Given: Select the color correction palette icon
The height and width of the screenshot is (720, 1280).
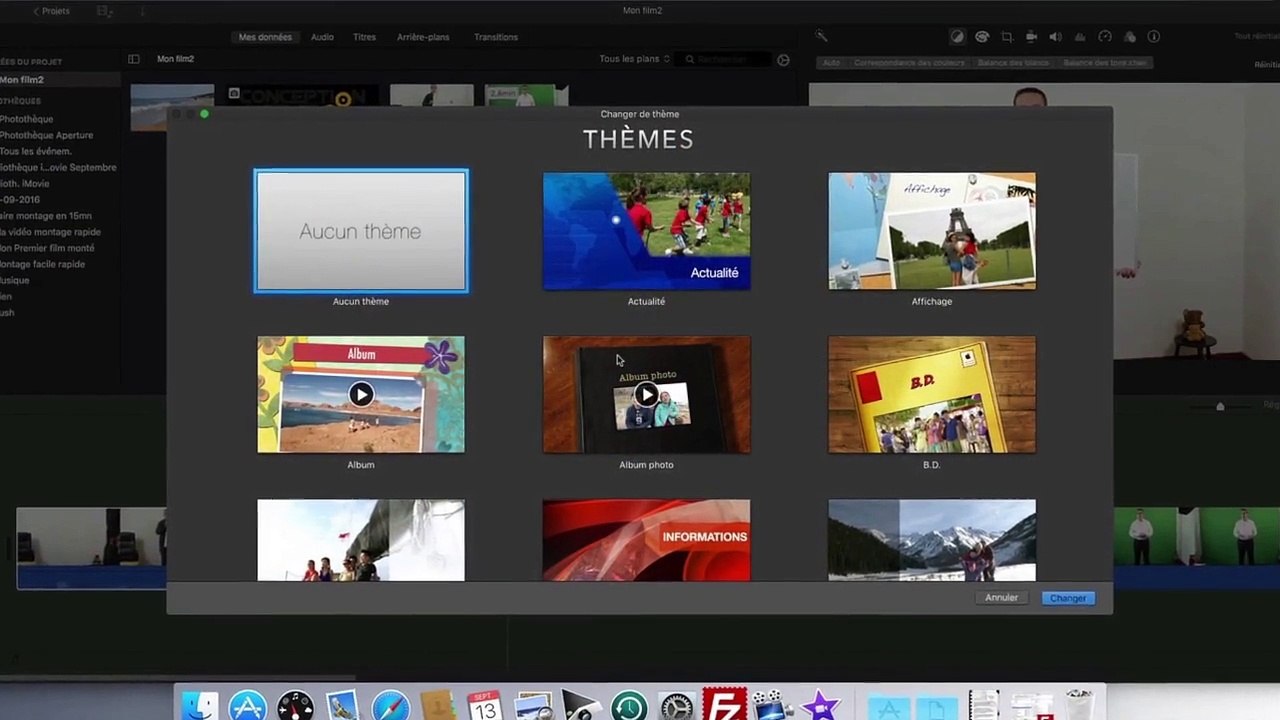Looking at the screenshot, I should click(982, 37).
